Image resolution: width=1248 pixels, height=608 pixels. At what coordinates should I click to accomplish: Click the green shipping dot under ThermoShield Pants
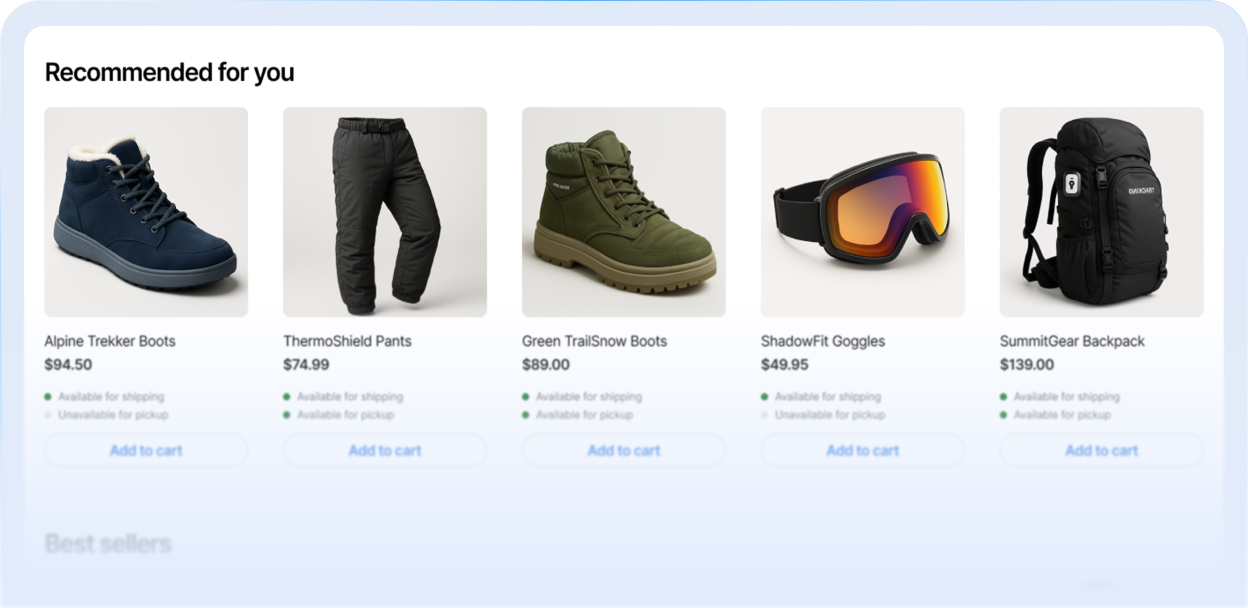tap(287, 397)
